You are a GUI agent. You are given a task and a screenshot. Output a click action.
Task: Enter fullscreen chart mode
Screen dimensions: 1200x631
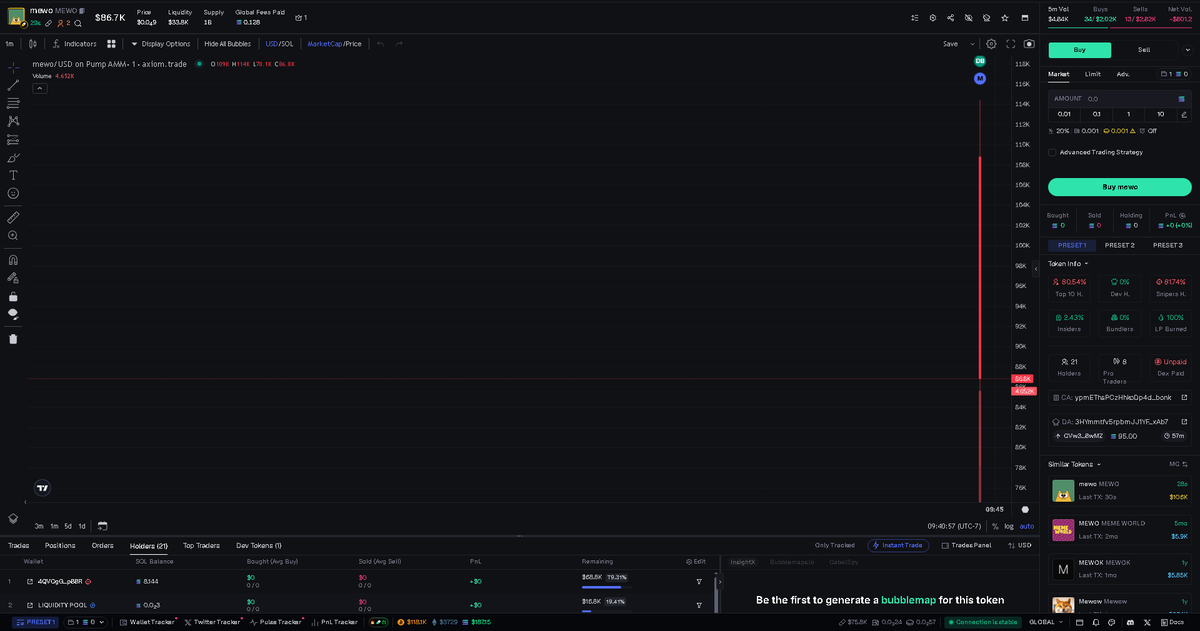click(x=1011, y=44)
